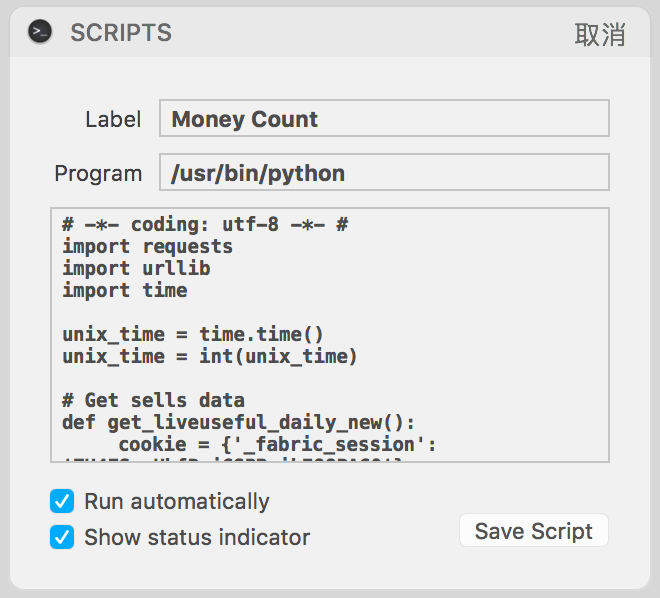660x598 pixels.
Task: Click the Program field with /usr/bin/python
Action: [x=384, y=173]
